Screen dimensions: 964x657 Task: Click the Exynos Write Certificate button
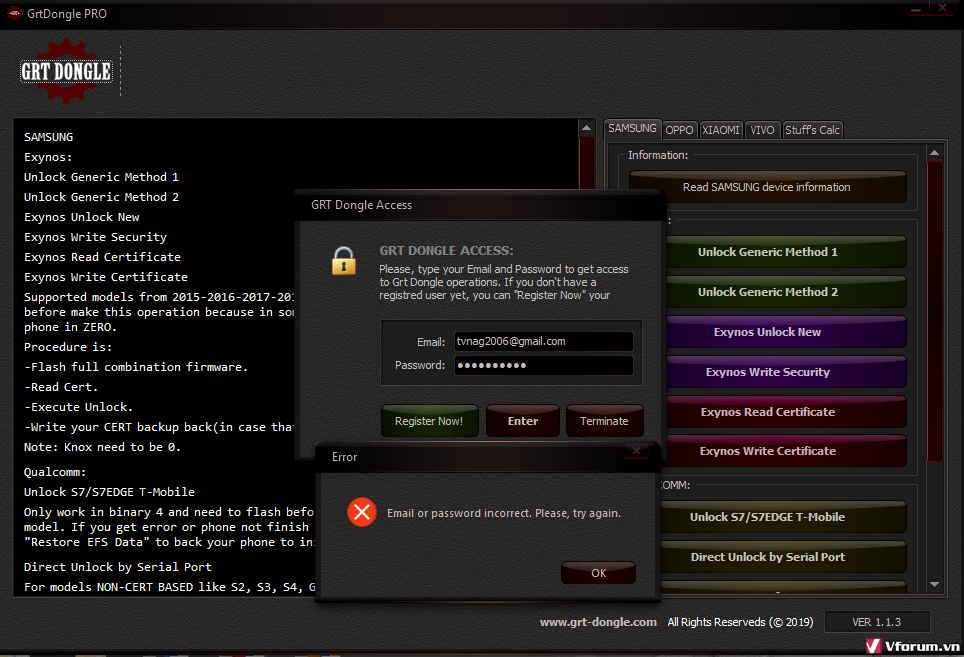(784, 451)
